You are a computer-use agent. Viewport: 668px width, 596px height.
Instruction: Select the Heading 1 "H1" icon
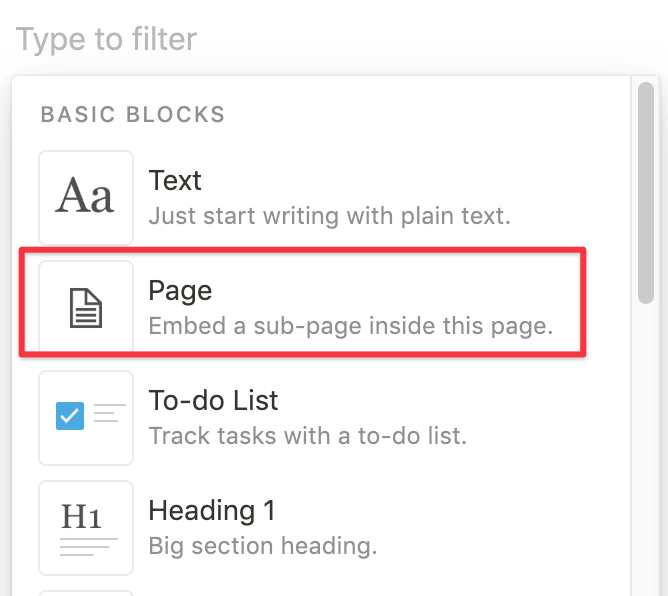point(80,516)
